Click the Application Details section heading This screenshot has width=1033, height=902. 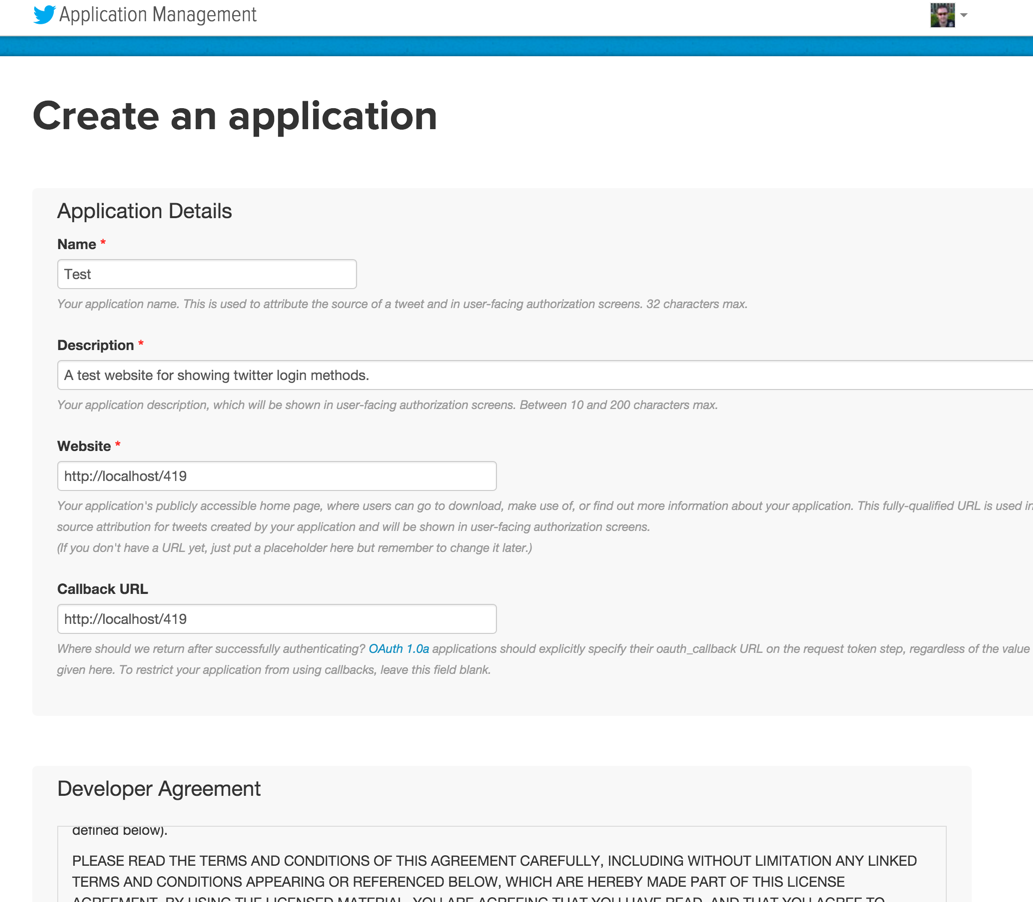(x=144, y=211)
